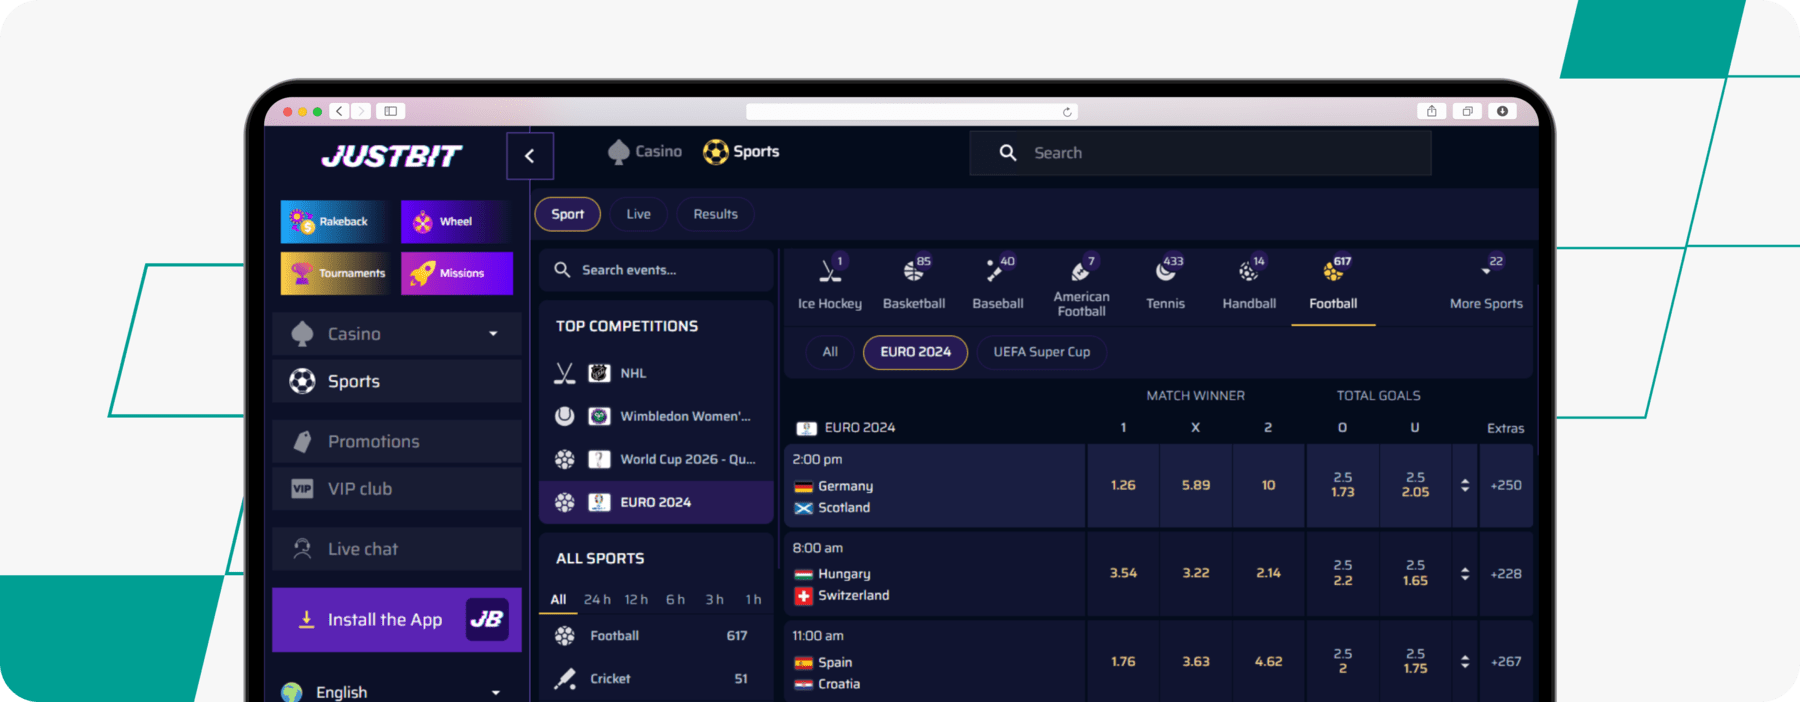Viewport: 1800px width, 702px height.
Task: Click browser address bar
Action: coord(911,112)
